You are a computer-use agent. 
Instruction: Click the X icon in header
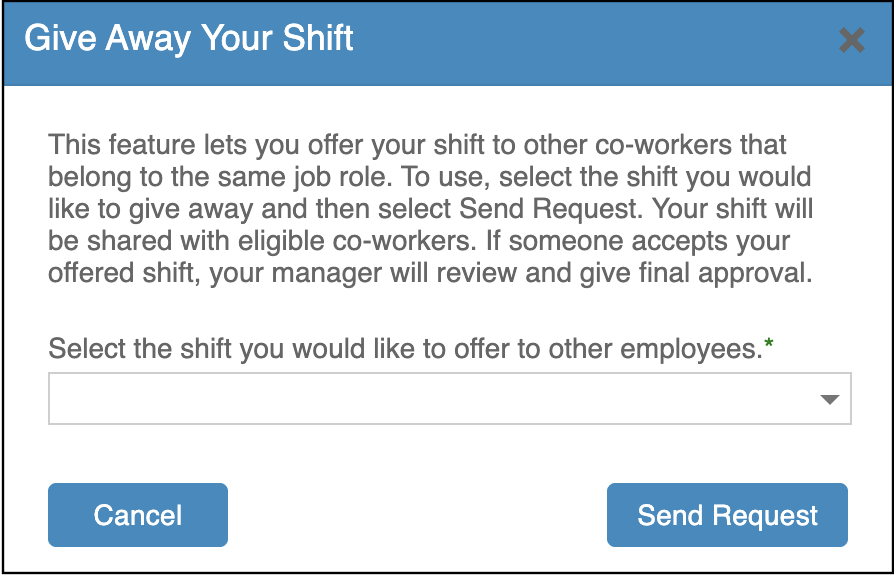coord(851,41)
